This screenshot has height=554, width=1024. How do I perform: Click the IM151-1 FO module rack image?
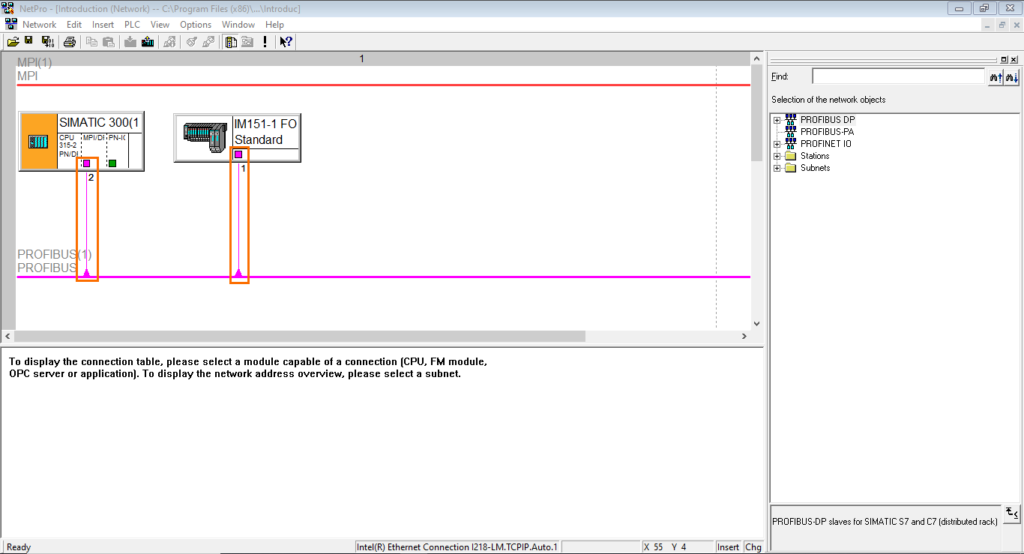tap(204, 137)
